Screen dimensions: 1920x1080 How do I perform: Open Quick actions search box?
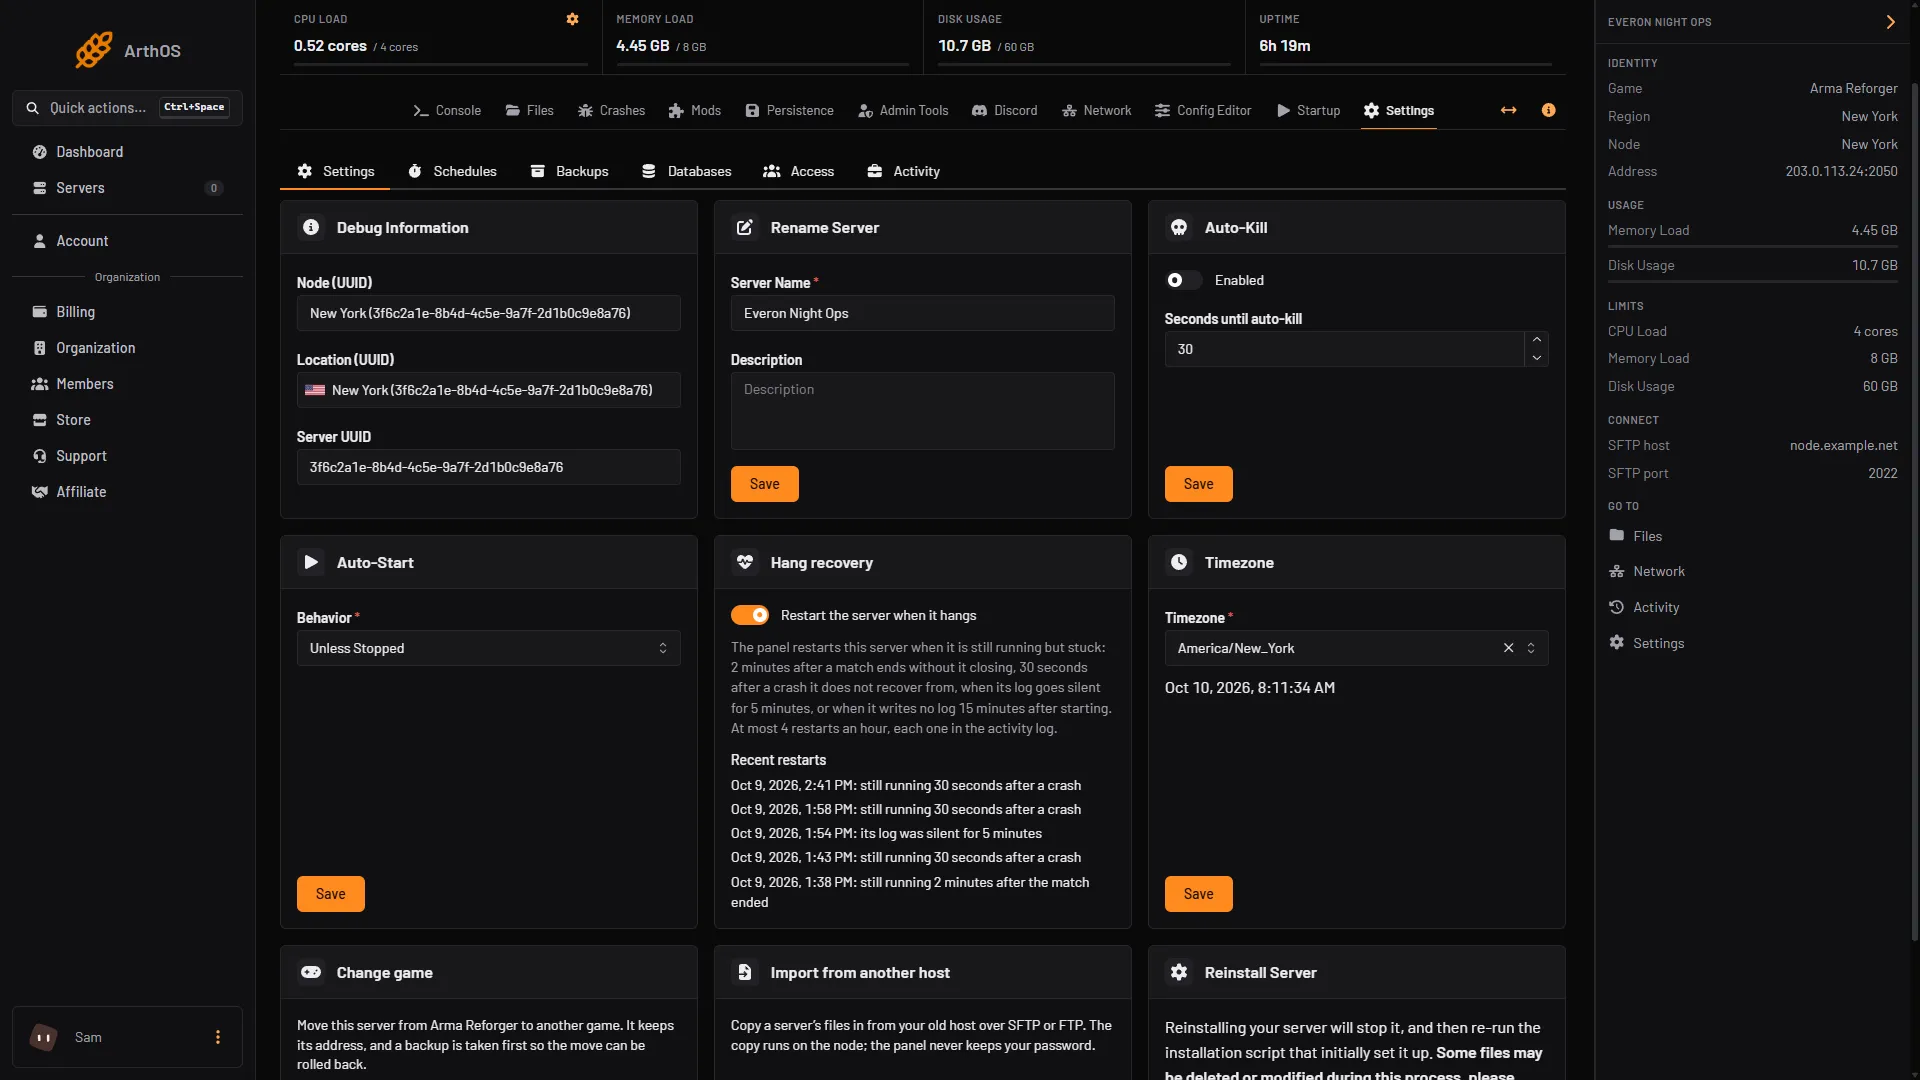pos(127,107)
